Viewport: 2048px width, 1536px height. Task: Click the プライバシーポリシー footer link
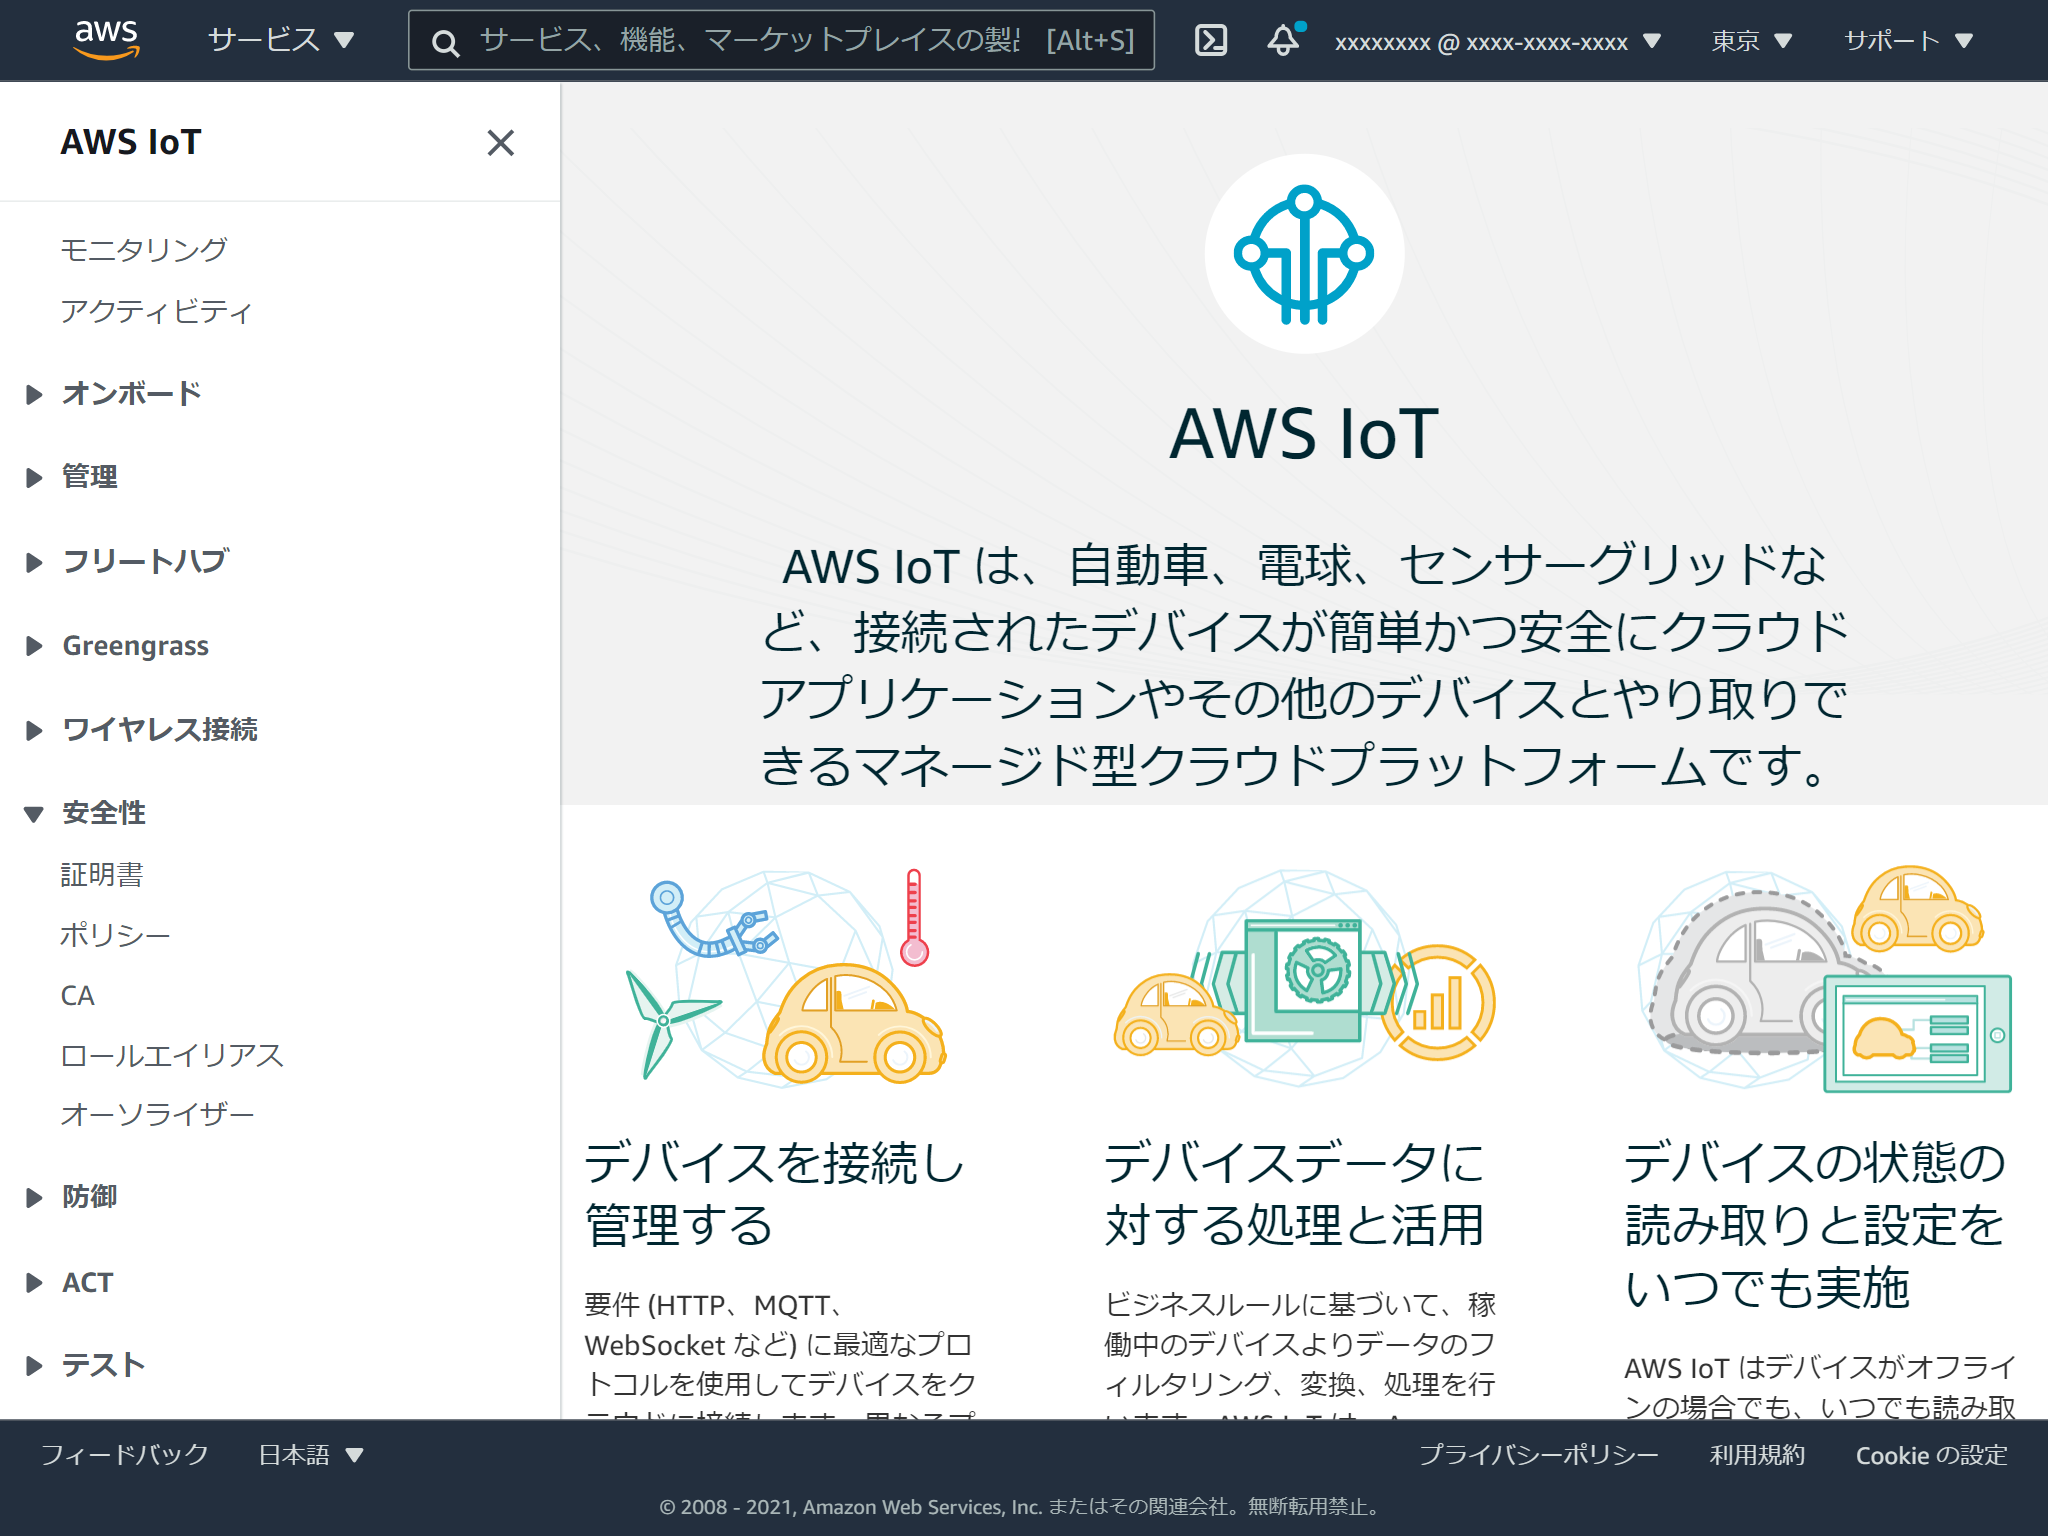pos(1537,1455)
